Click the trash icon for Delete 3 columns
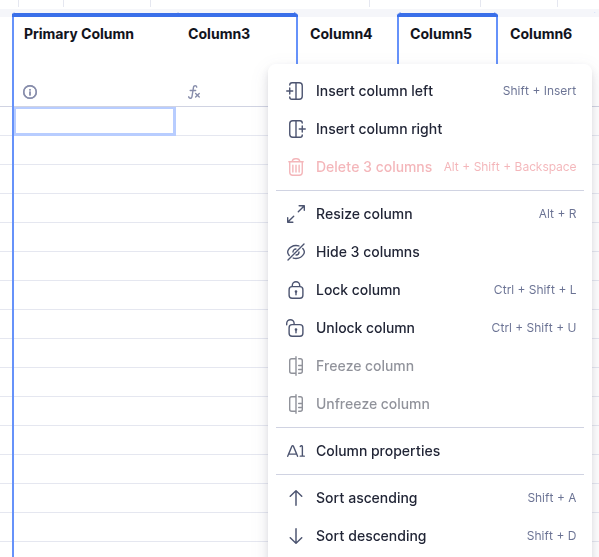The image size is (599, 557). (x=296, y=167)
